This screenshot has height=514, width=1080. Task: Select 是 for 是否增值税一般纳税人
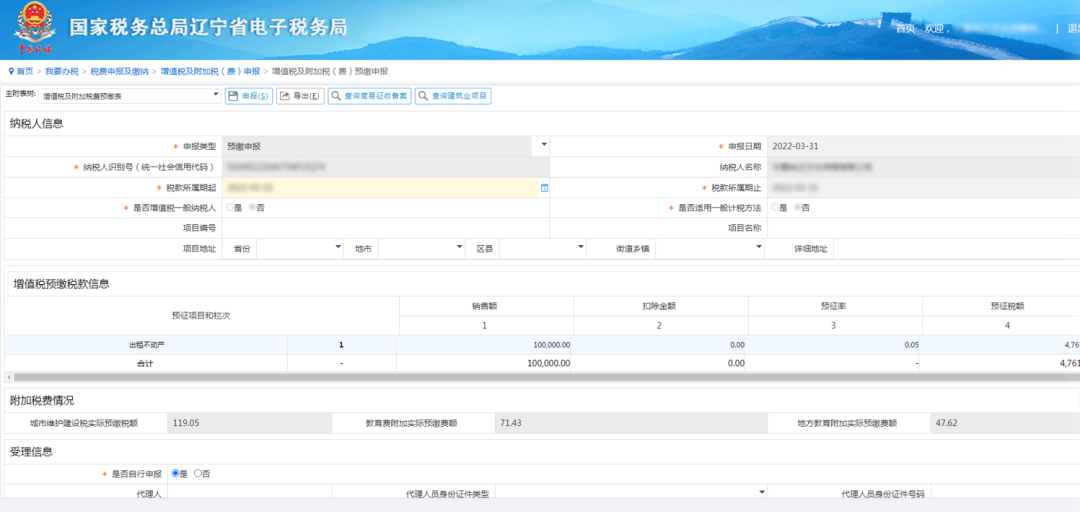point(230,207)
